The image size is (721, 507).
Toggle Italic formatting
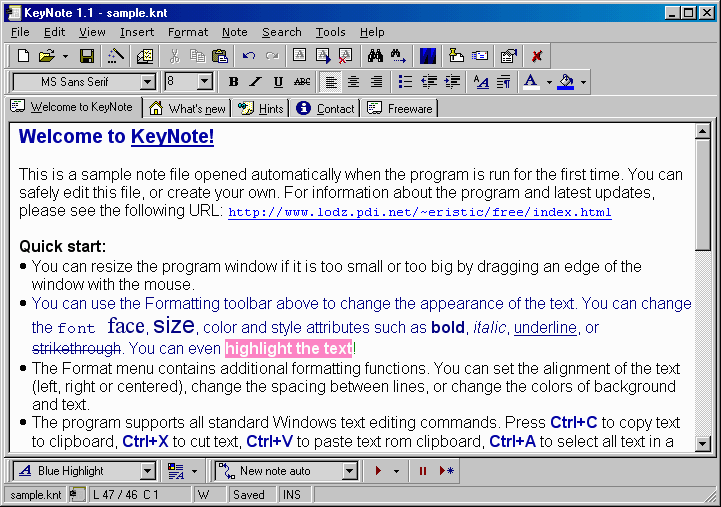(x=255, y=82)
